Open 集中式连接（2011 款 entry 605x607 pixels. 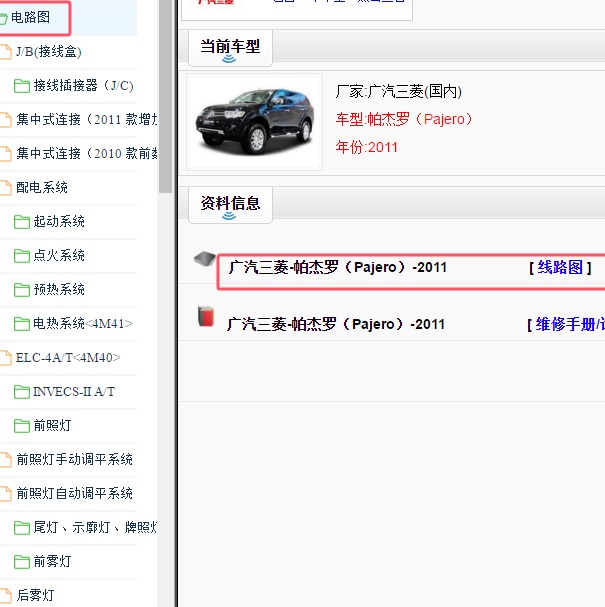click(87, 120)
